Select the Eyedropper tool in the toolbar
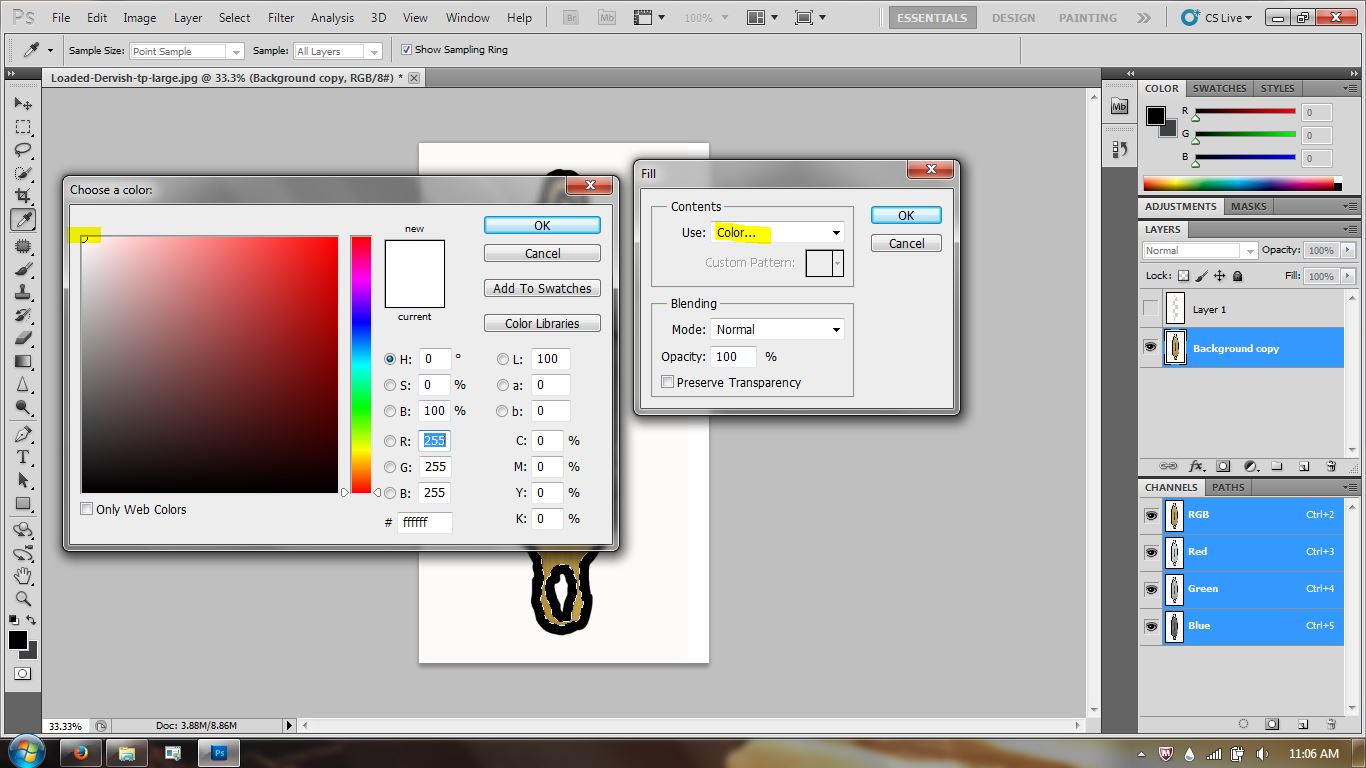The width and height of the screenshot is (1366, 768). pos(23,219)
